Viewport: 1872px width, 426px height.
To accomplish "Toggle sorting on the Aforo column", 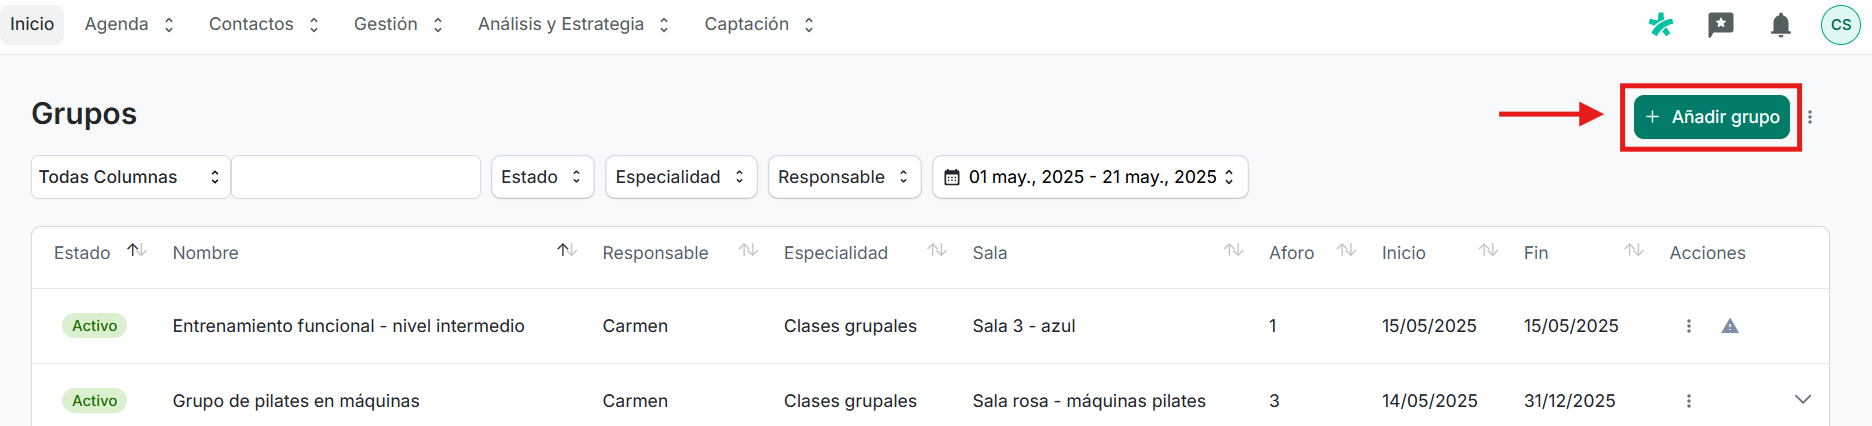I will coord(1347,251).
